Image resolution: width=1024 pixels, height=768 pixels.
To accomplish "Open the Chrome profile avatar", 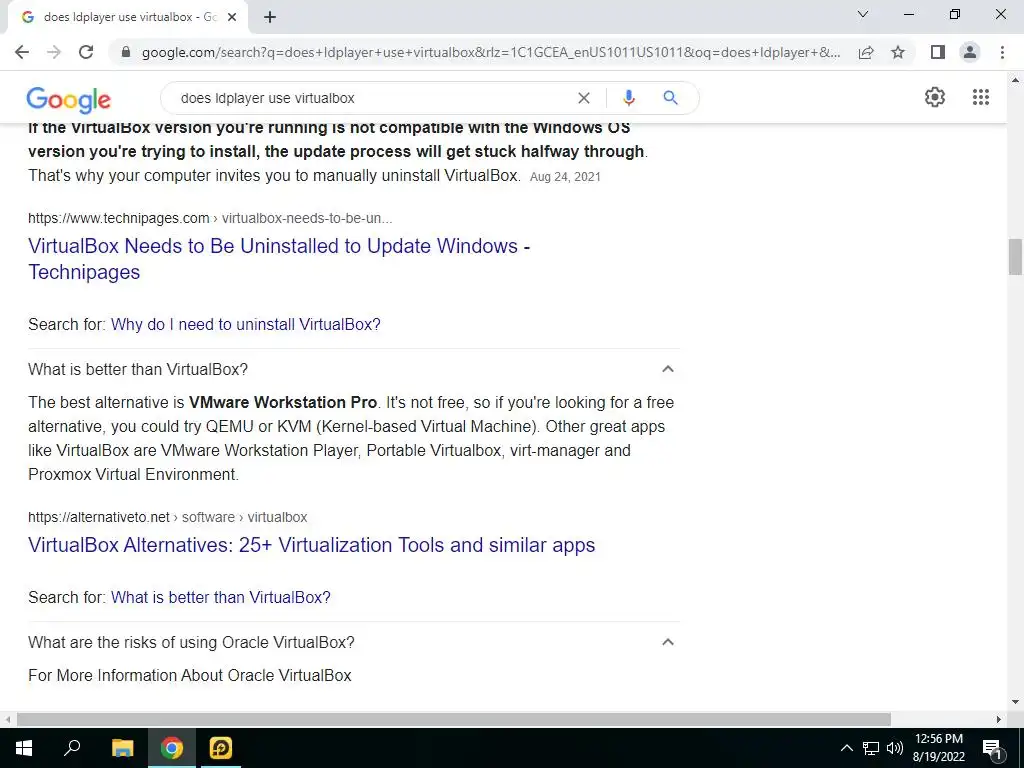I will coord(970,52).
